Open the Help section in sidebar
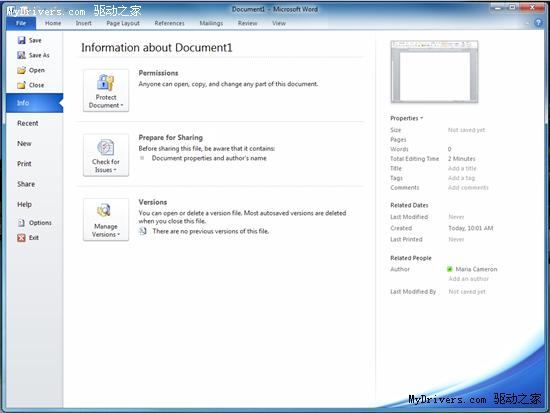 [x=24, y=205]
